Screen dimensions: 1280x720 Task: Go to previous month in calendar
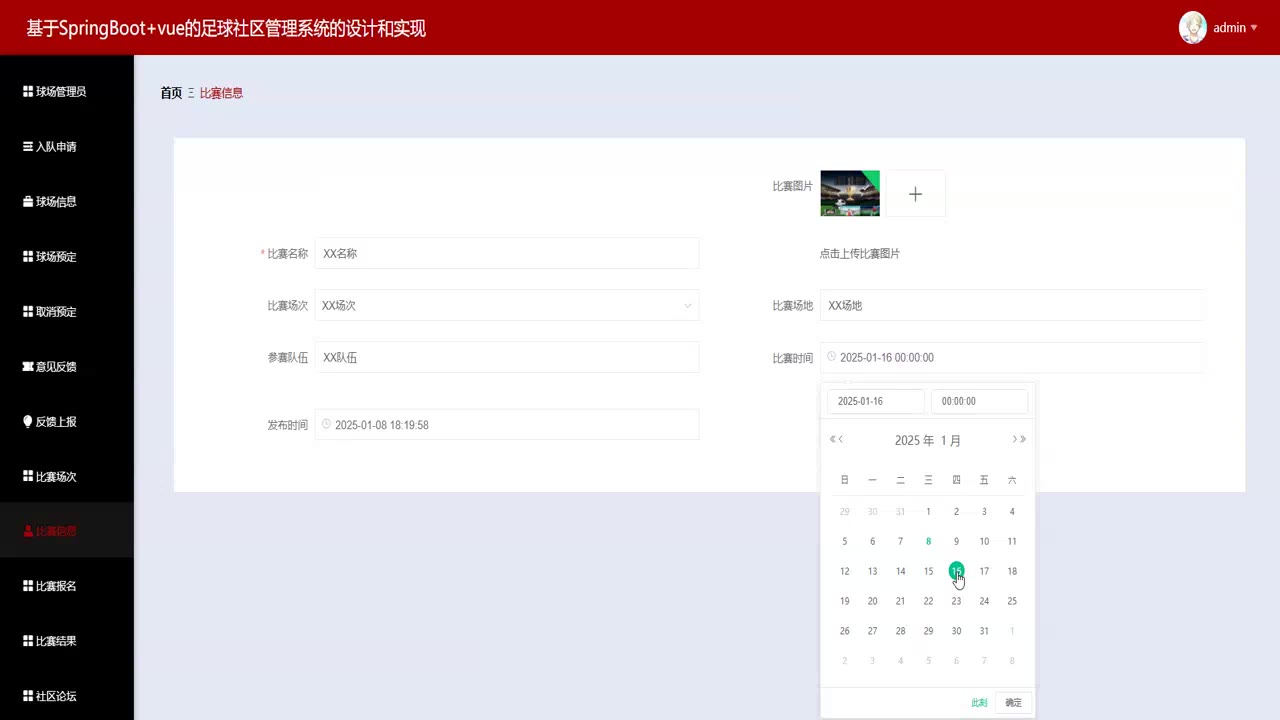click(841, 440)
